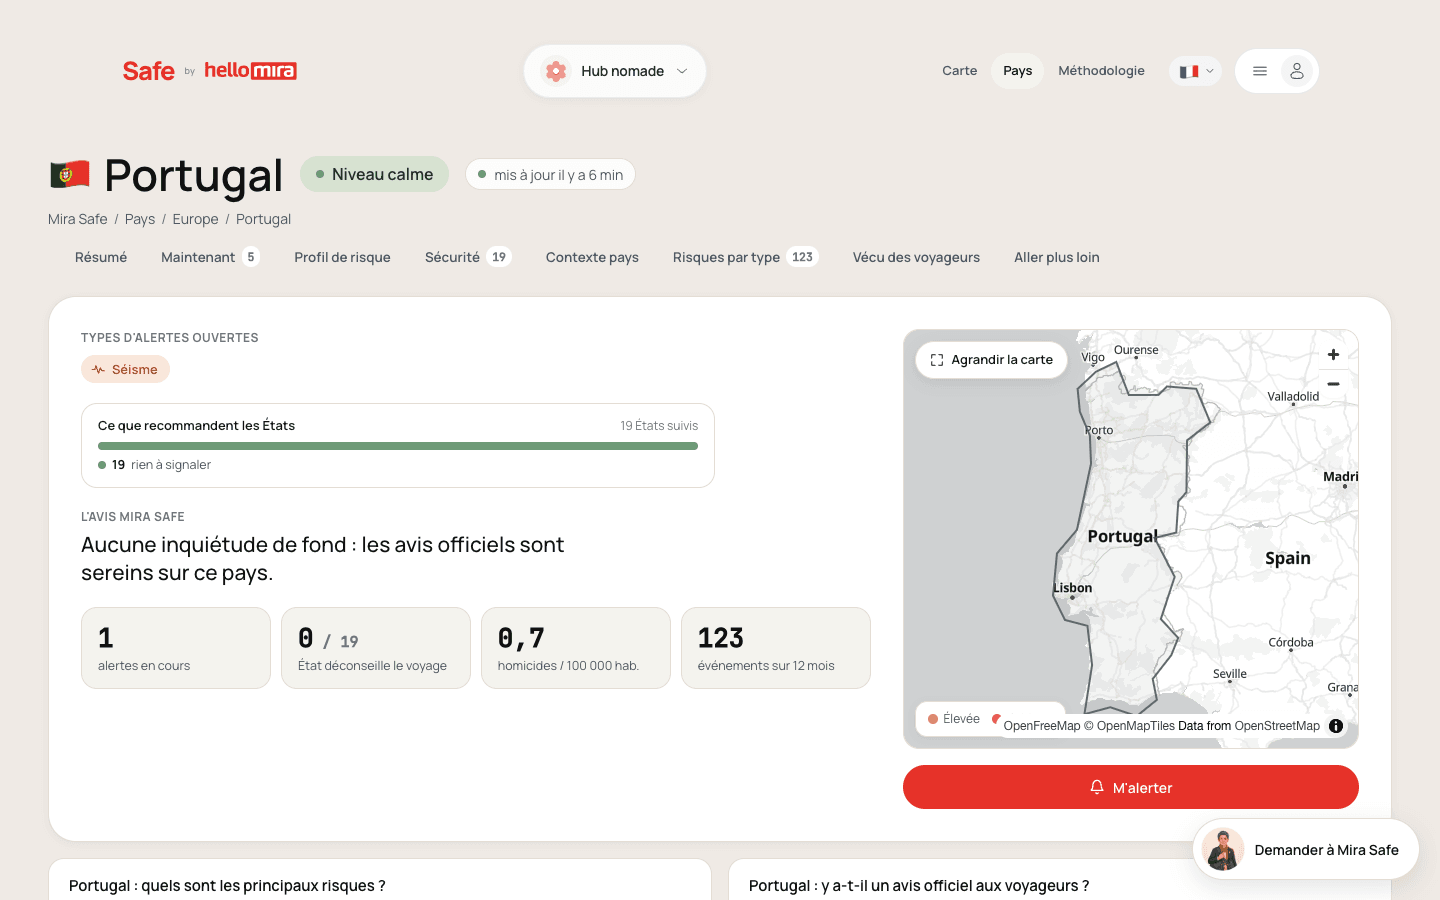Click Demander à Mira Safe chat button
Image resolution: width=1440 pixels, height=900 pixels.
click(1306, 850)
